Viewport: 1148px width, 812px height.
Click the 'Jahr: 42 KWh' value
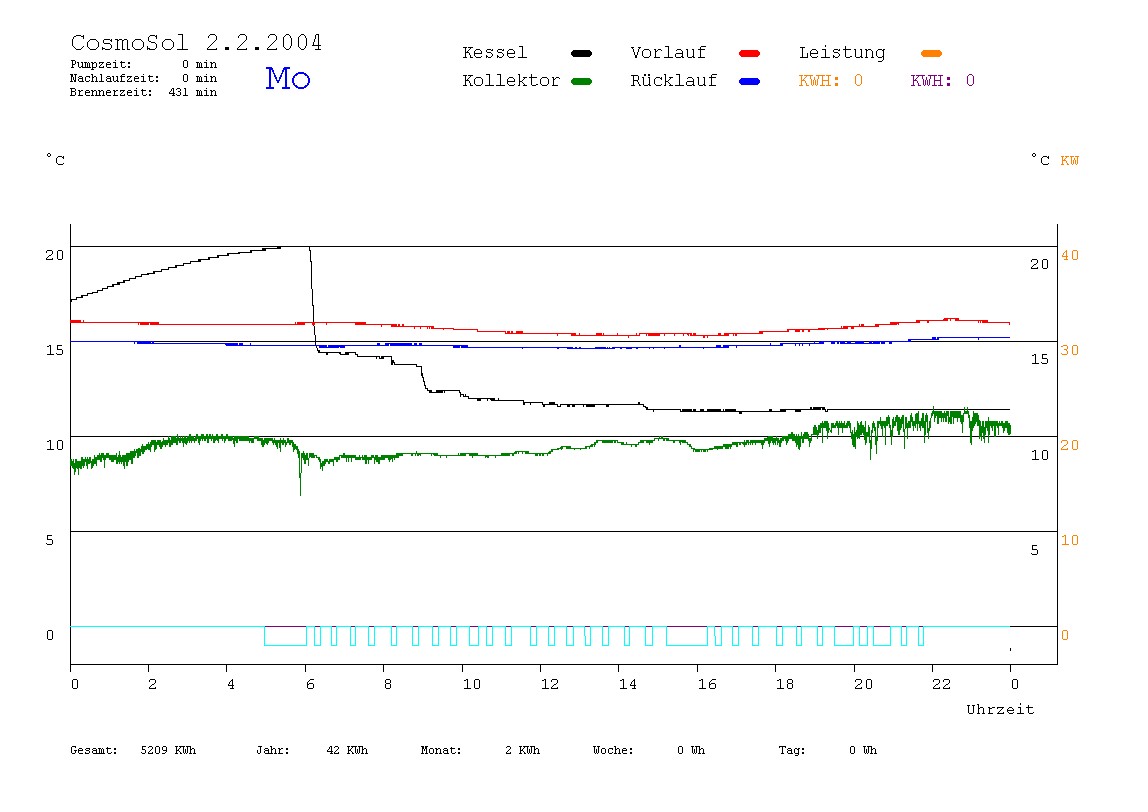[312, 750]
